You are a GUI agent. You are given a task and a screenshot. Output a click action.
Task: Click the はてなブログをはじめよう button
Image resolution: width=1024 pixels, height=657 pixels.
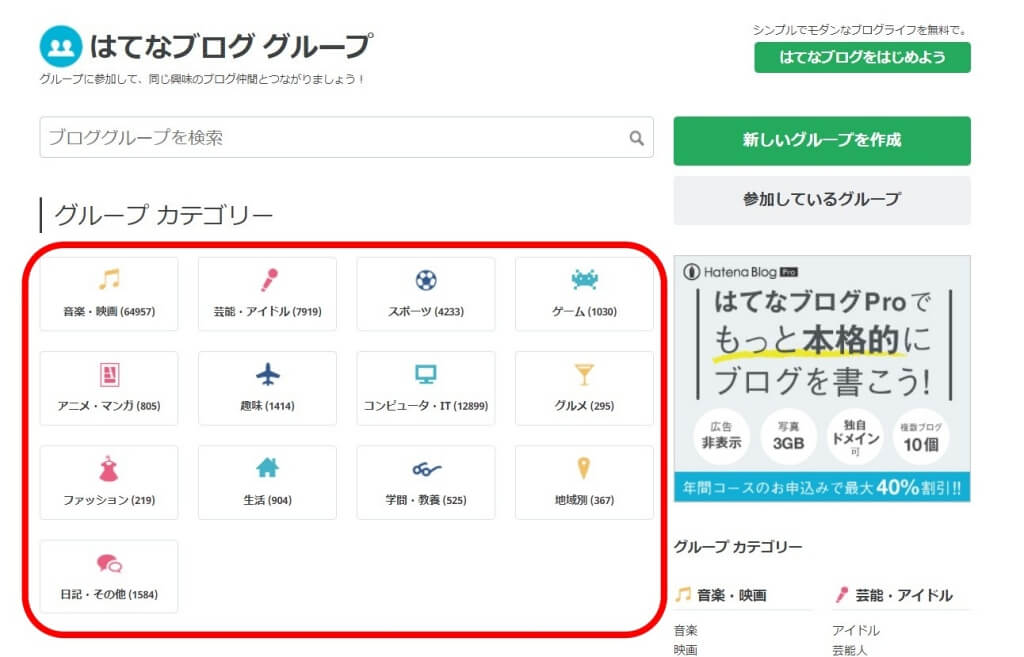(x=862, y=57)
